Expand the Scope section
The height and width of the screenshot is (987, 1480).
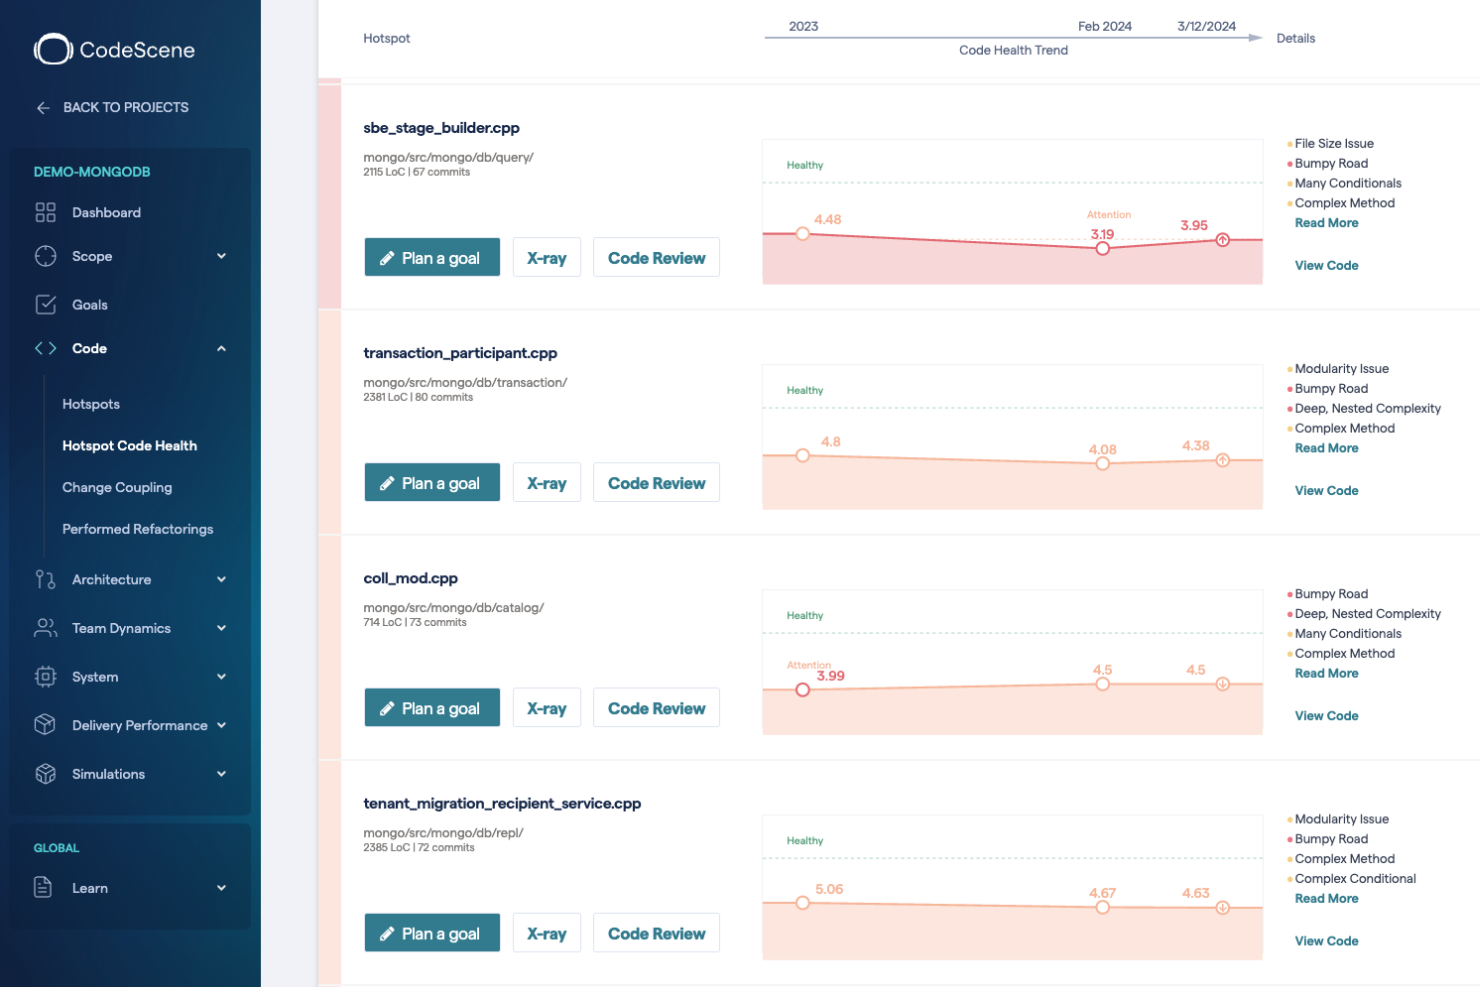[222, 256]
